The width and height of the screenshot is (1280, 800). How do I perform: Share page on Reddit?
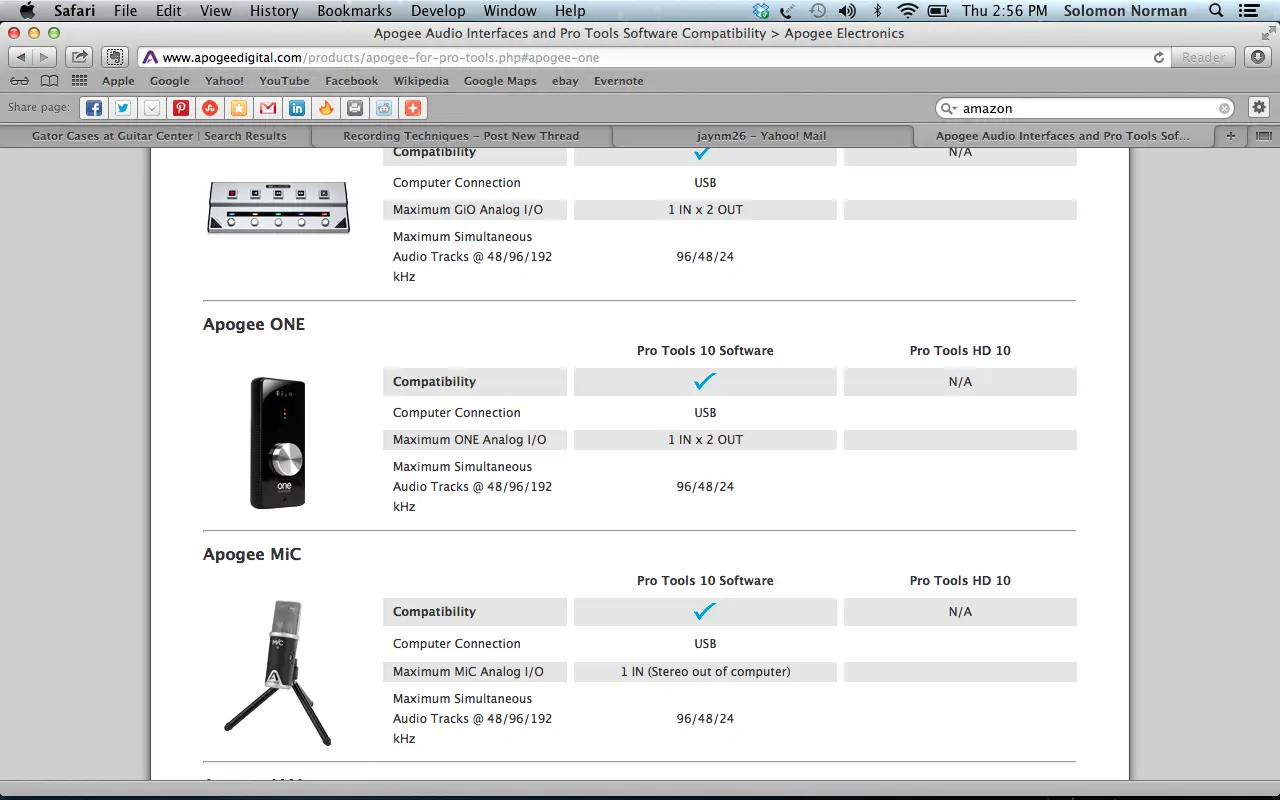pos(383,108)
